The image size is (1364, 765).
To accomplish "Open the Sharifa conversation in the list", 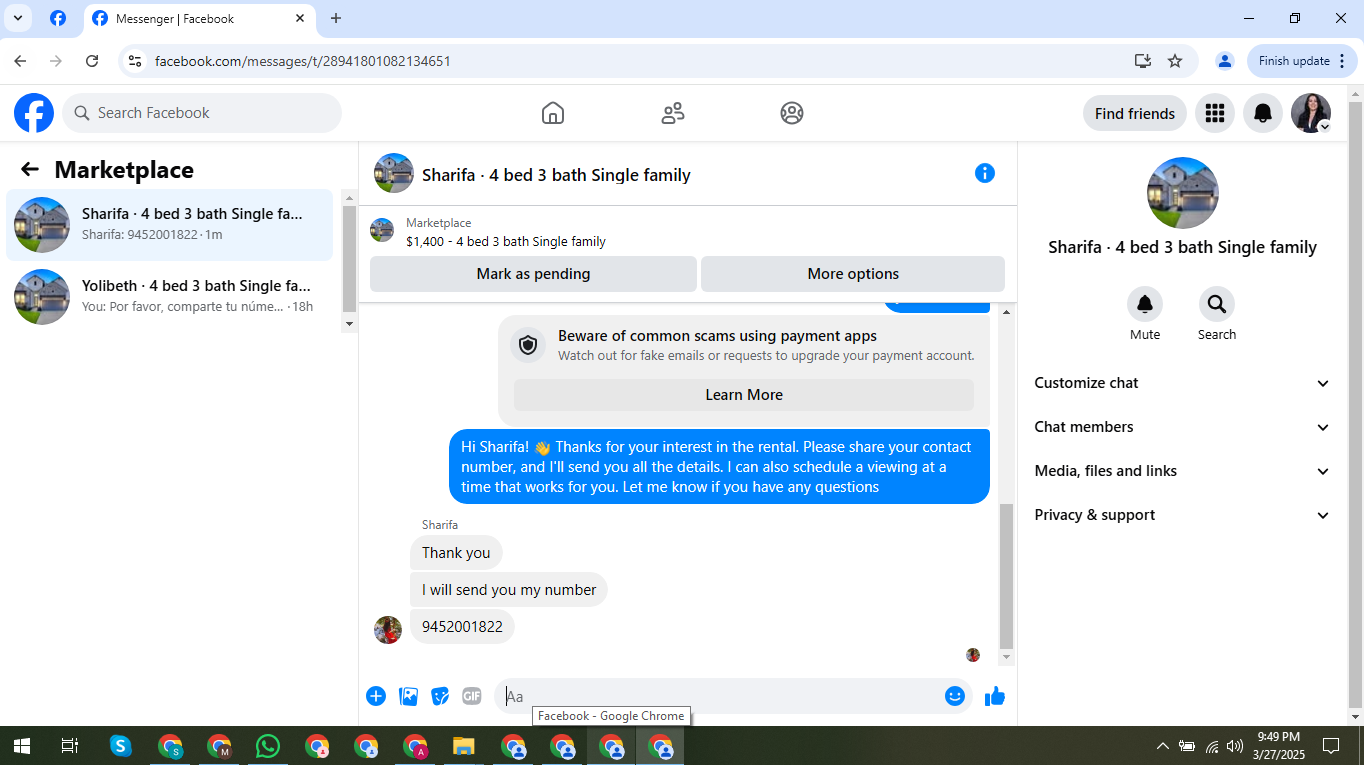I will pyautogui.click(x=170, y=225).
